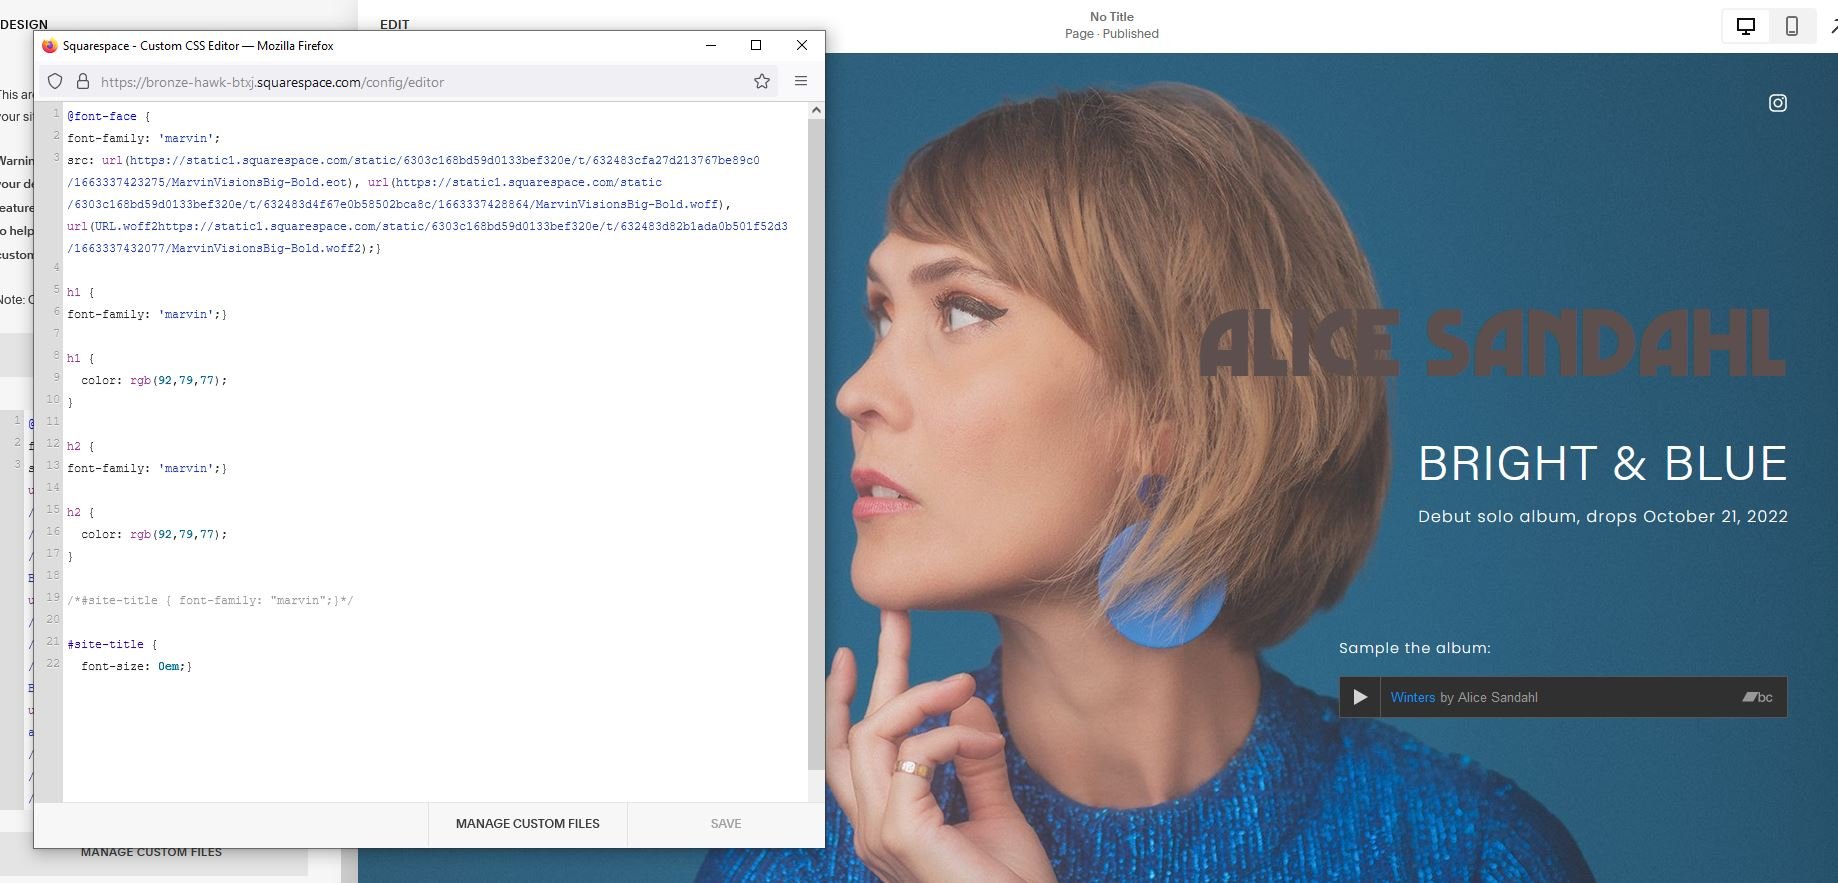Minimize the Custom CSS Editor window

pos(711,45)
